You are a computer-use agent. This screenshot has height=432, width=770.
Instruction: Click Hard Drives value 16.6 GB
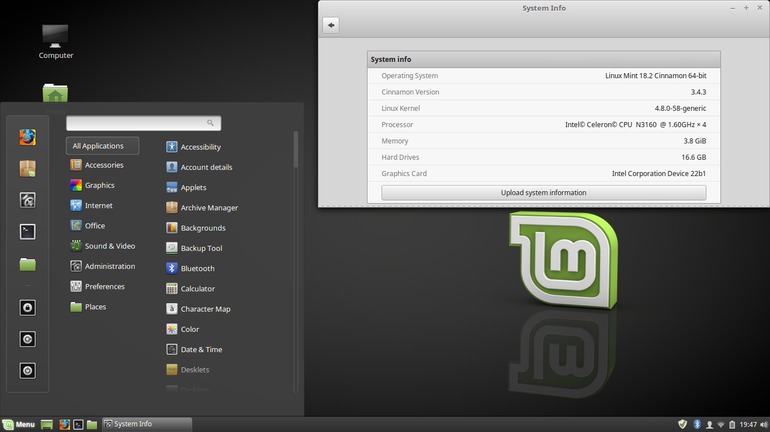pos(693,157)
